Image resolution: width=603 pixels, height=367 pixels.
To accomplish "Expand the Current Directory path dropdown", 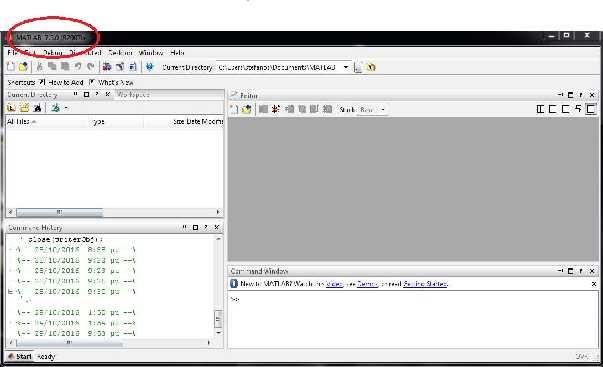I will pos(346,67).
